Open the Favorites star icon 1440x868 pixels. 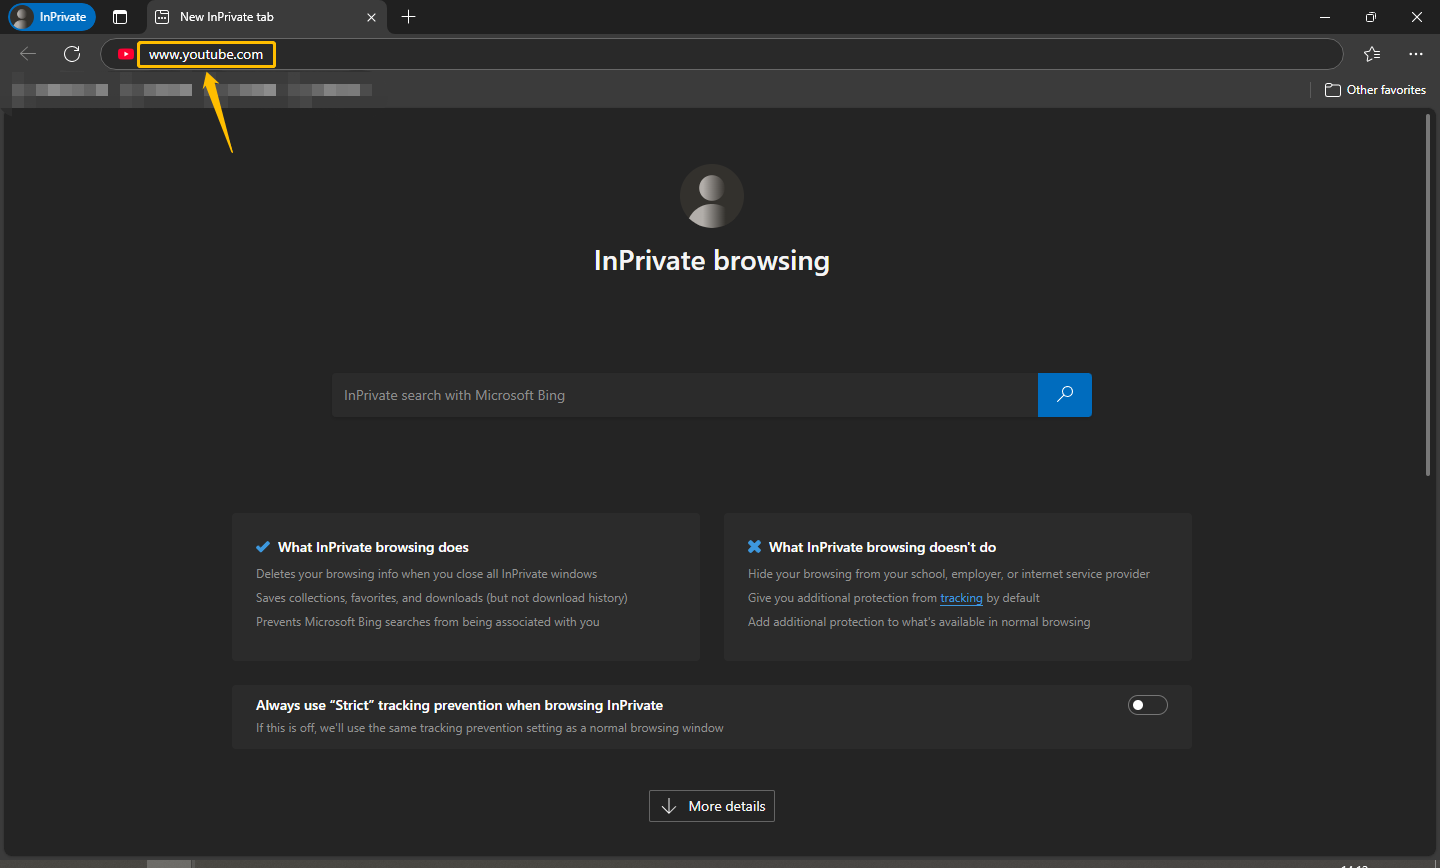click(x=1372, y=54)
